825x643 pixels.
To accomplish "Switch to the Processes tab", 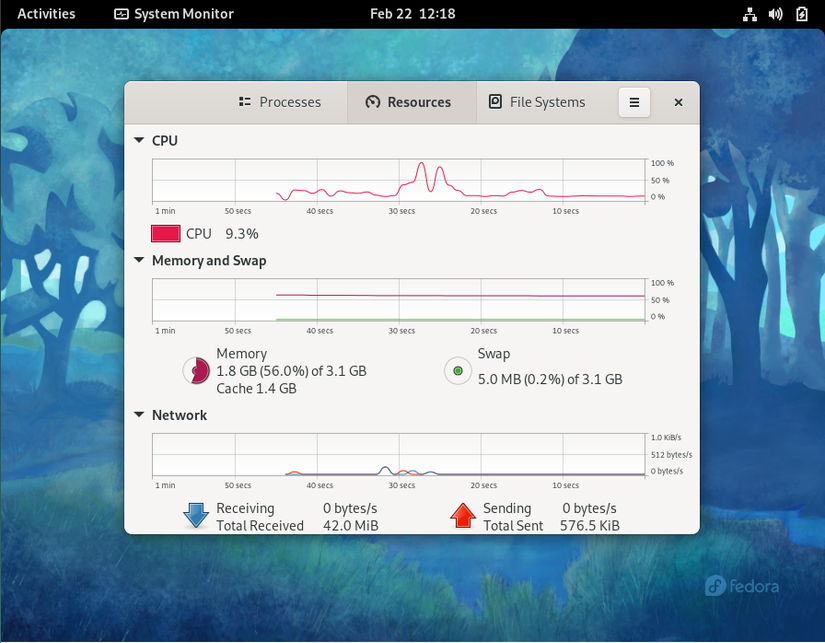I will (x=279, y=102).
